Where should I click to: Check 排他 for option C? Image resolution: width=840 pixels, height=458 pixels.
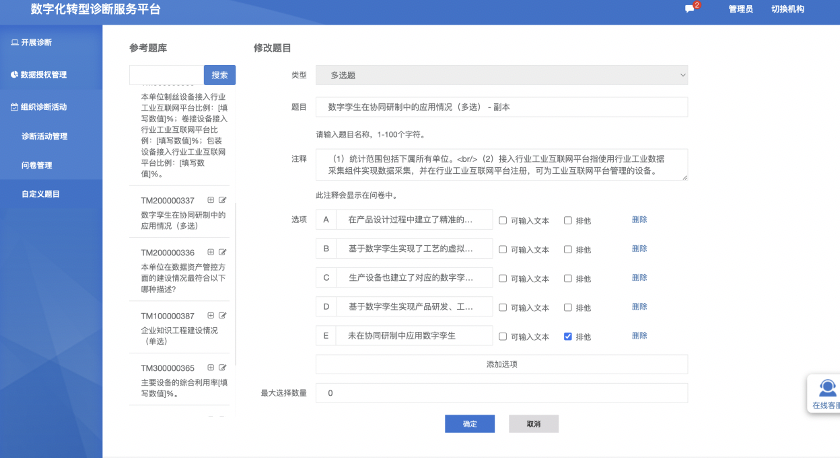pos(568,278)
